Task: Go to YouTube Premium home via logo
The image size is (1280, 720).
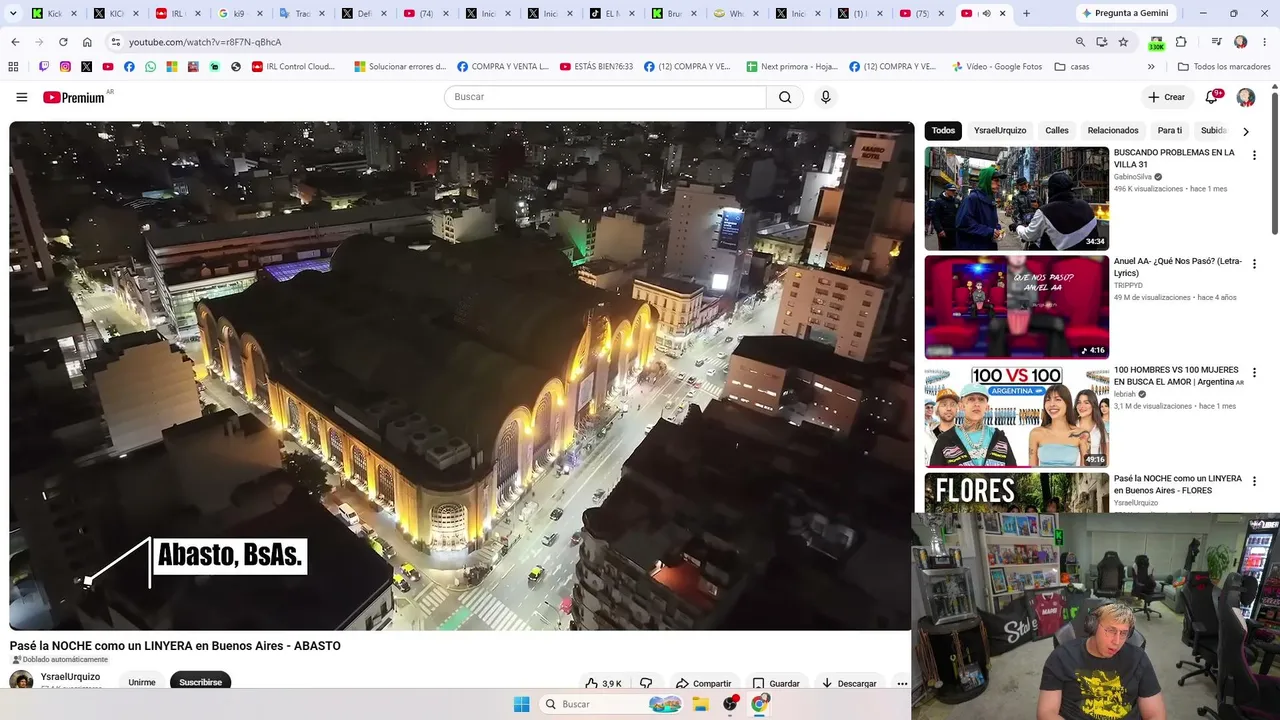Action: tap(74, 97)
